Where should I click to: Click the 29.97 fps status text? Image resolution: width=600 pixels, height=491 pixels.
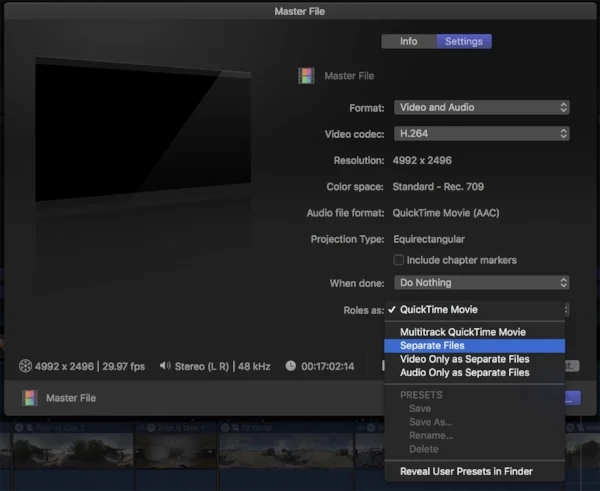pyautogui.click(x=124, y=367)
